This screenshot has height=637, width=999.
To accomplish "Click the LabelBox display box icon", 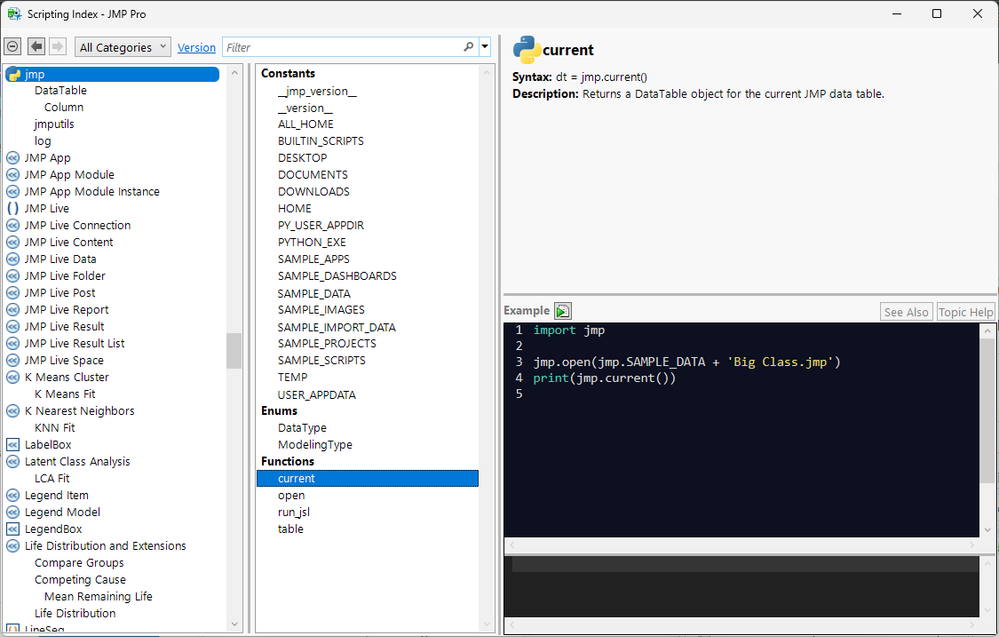I will pyautogui.click(x=13, y=445).
